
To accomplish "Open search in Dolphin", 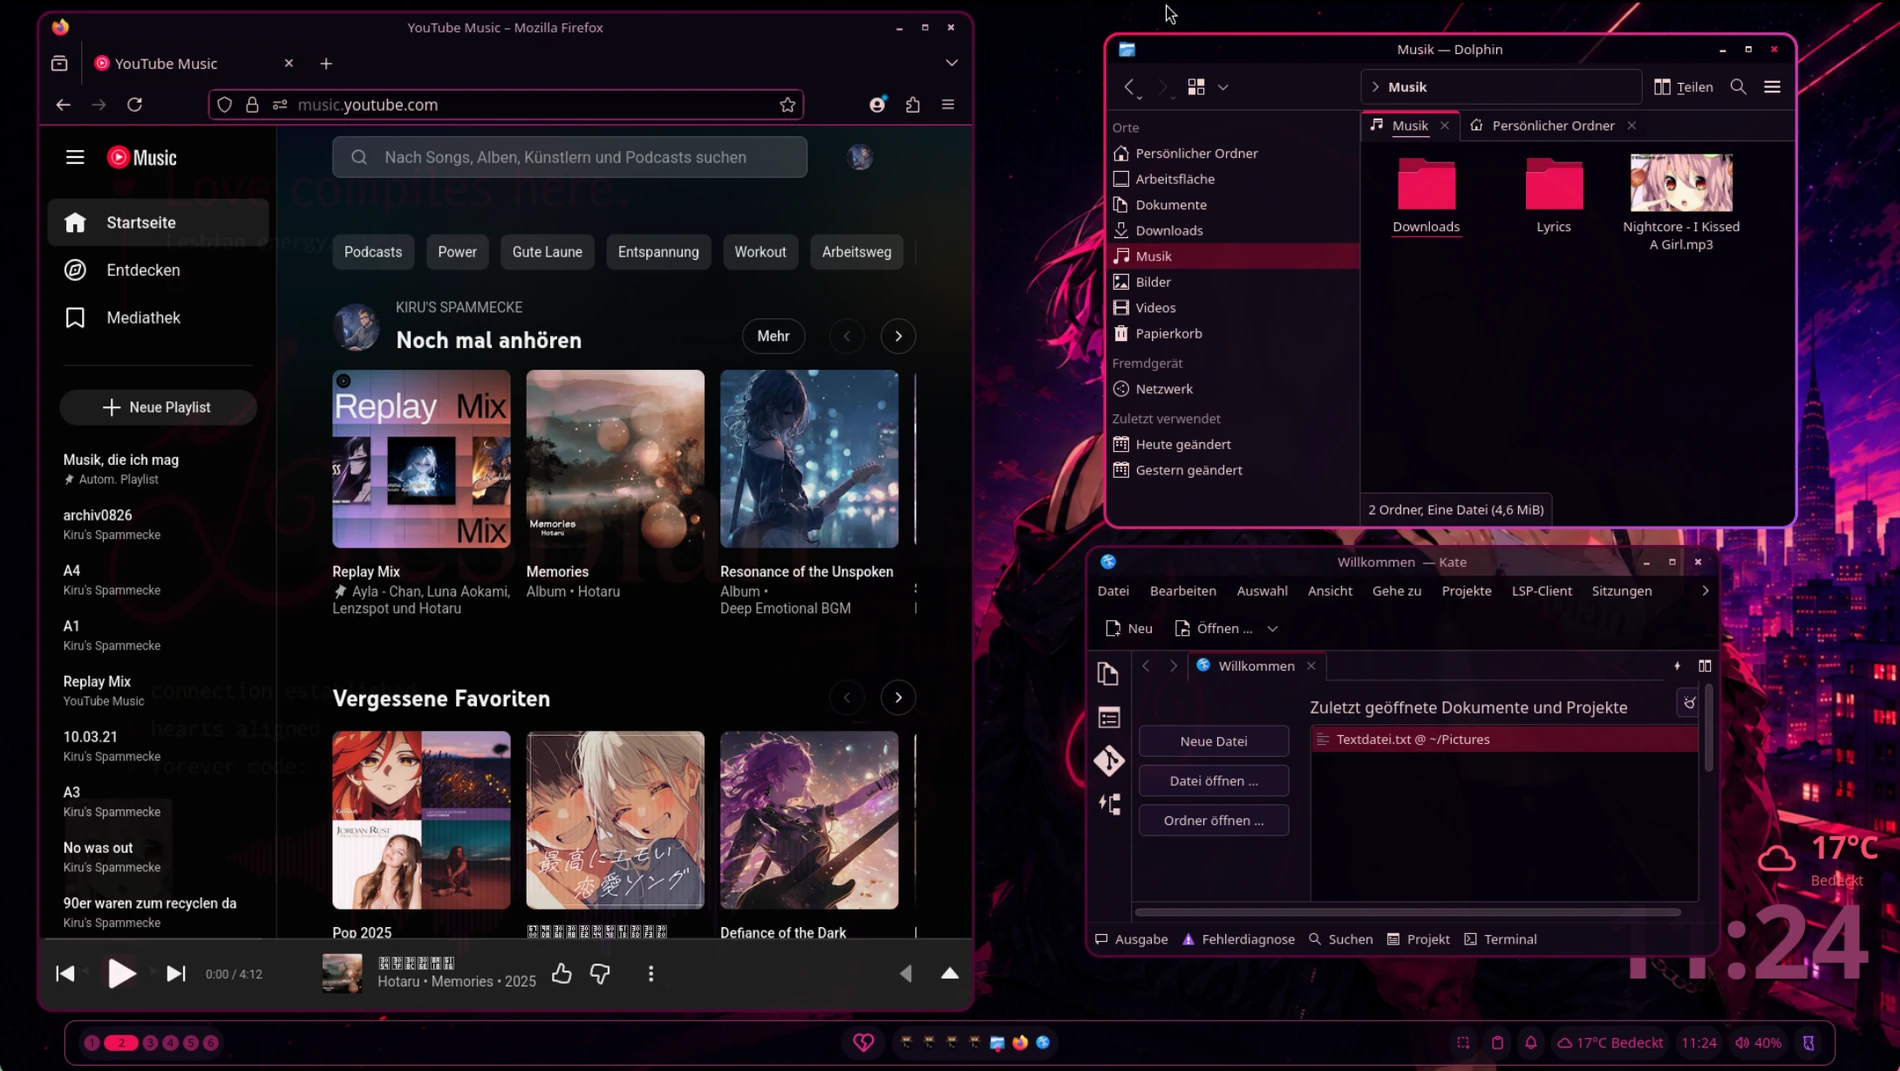I will [x=1739, y=87].
